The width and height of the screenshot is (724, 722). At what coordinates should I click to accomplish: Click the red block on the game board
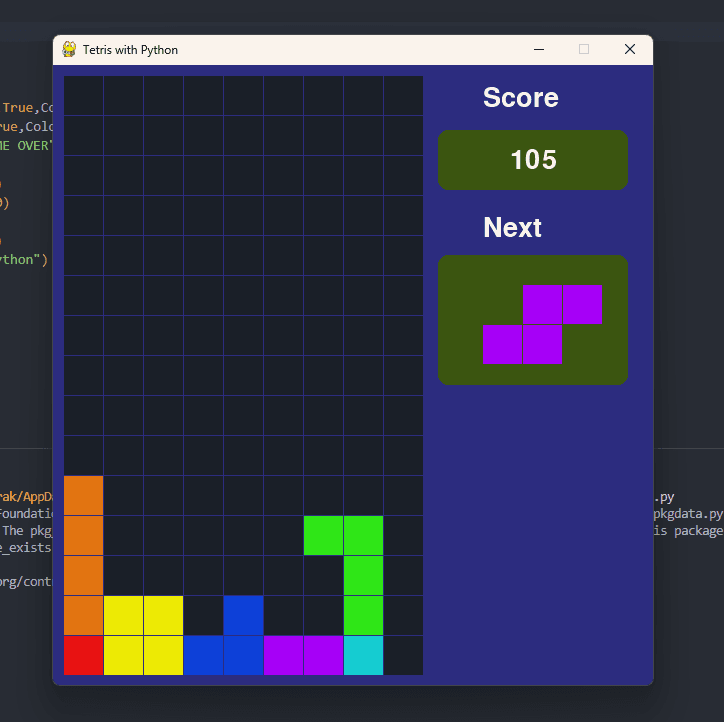(84, 656)
